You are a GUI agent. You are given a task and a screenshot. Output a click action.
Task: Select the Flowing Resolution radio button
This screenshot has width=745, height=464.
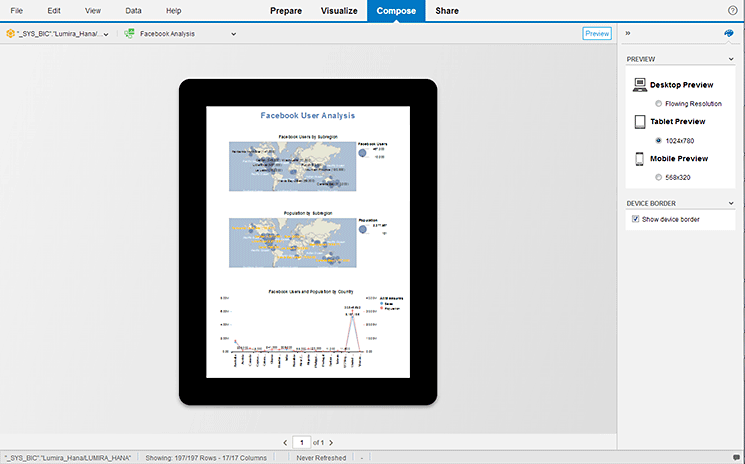point(658,103)
